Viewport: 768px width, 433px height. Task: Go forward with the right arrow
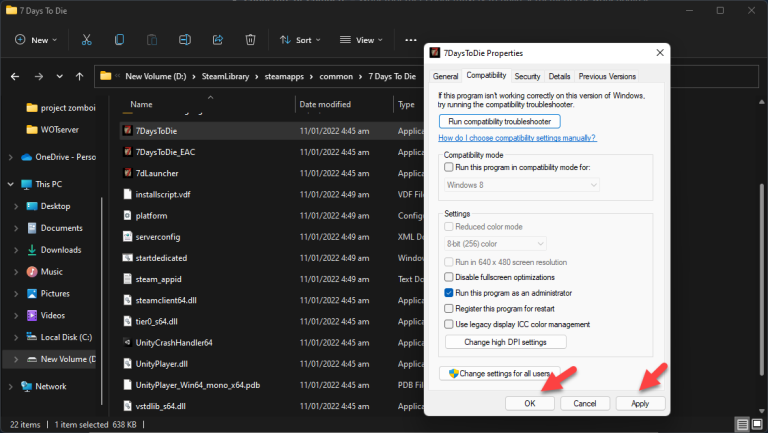39,76
